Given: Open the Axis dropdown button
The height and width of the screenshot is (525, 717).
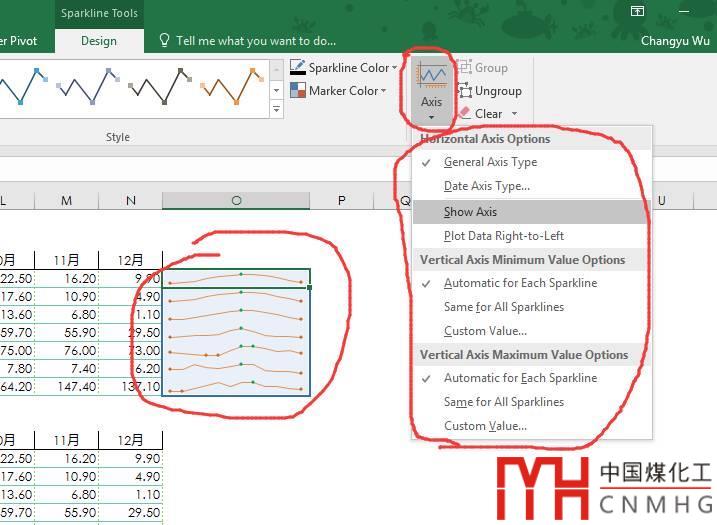Looking at the screenshot, I should [431, 90].
